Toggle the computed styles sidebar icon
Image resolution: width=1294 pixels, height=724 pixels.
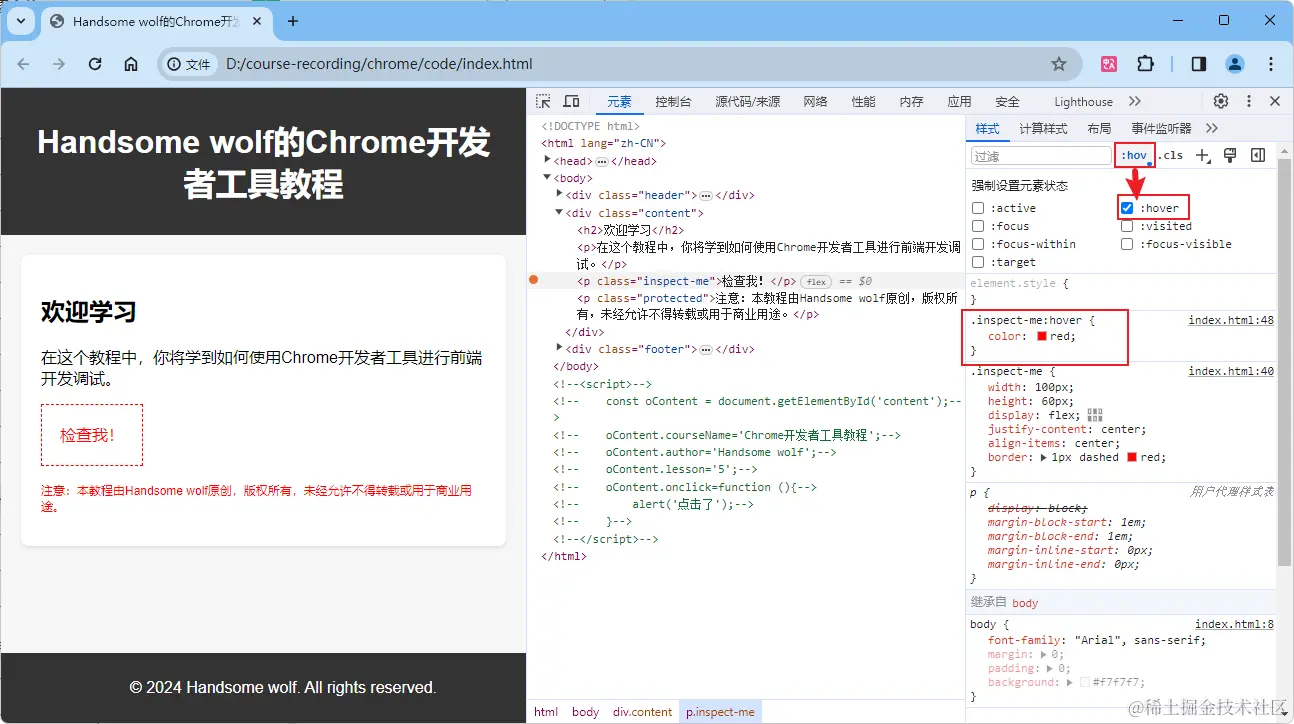pyautogui.click(x=1258, y=155)
